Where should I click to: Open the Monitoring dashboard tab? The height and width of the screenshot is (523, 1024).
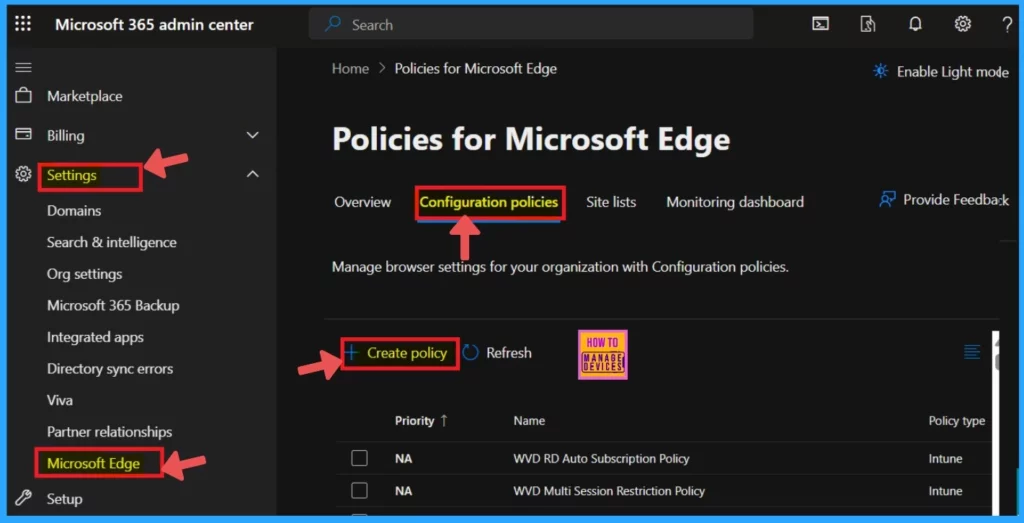pyautogui.click(x=735, y=202)
